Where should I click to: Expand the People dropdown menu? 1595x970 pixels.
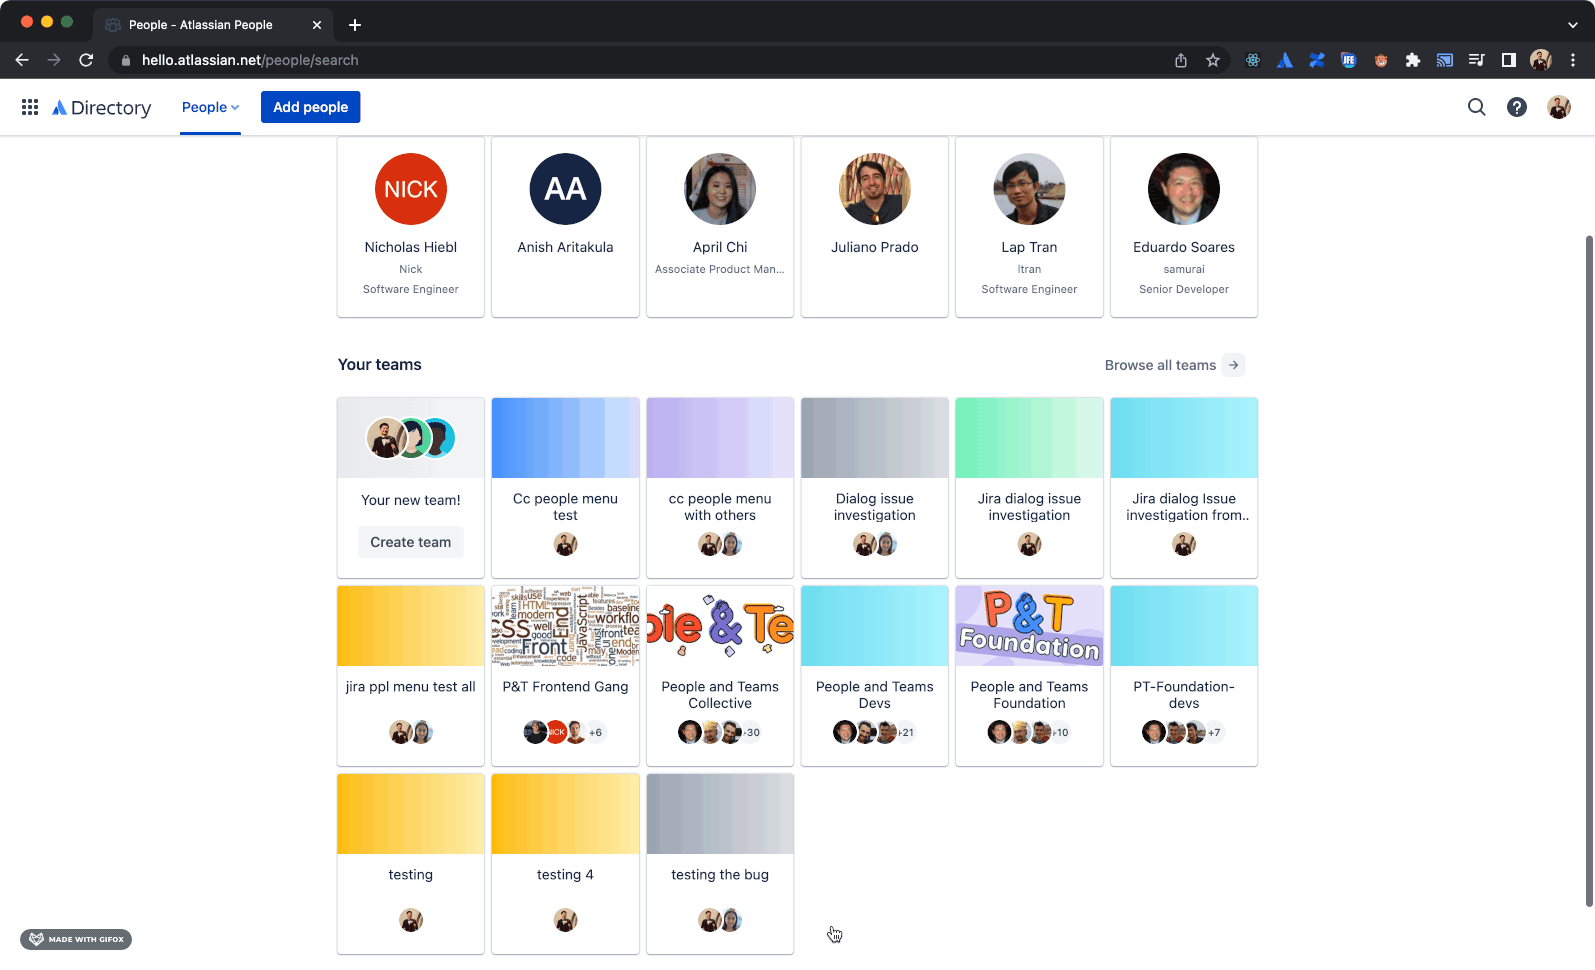click(x=210, y=107)
